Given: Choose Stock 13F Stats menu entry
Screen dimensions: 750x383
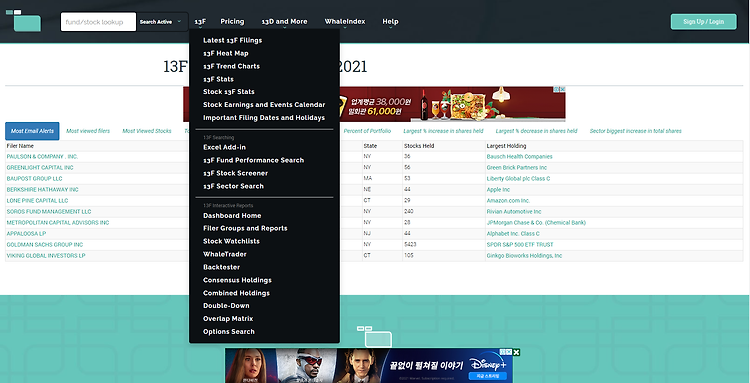Looking at the screenshot, I should (x=229, y=91).
